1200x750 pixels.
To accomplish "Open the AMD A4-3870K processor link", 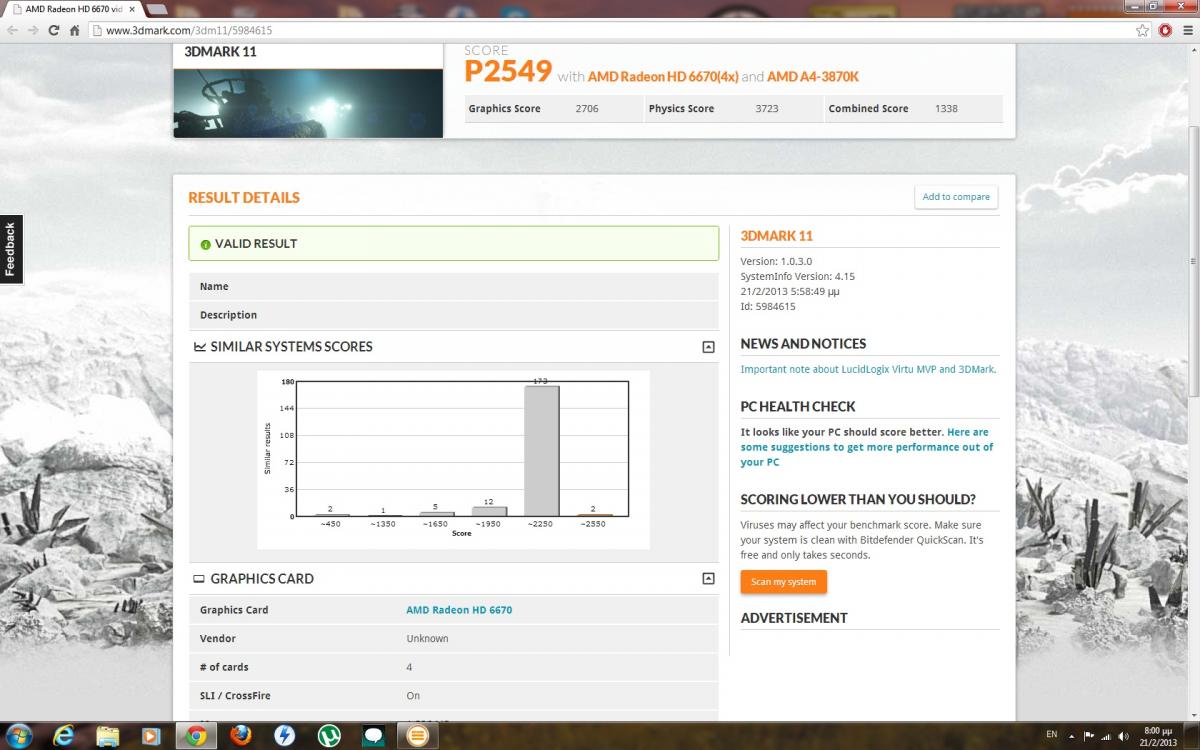I will 813,77.
